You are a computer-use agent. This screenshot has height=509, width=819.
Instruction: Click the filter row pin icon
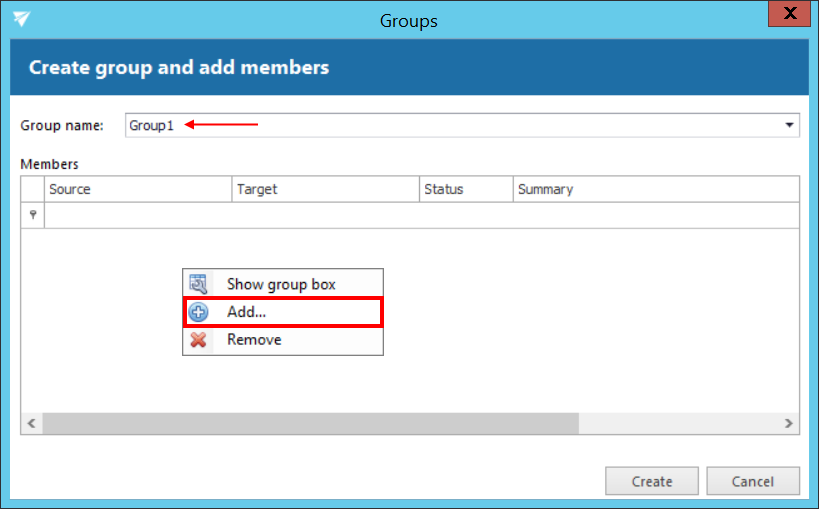[33, 215]
